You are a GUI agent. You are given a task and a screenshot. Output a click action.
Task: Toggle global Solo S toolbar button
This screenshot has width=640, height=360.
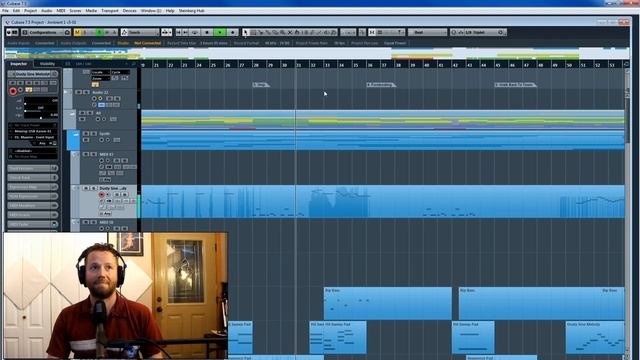[x=85, y=32]
